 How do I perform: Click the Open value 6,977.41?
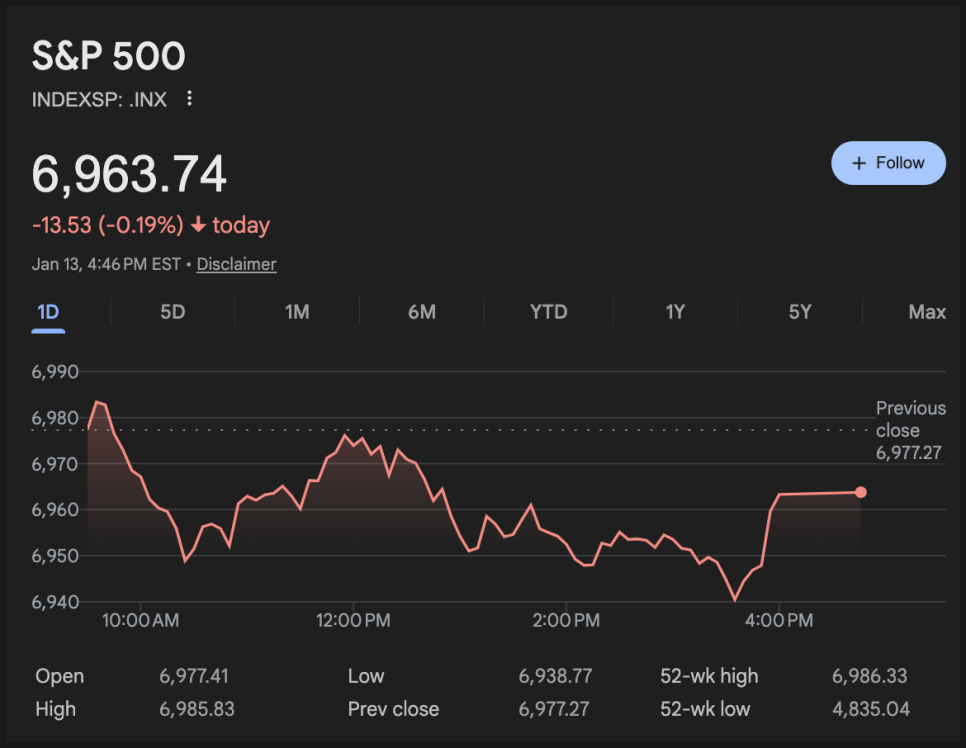pos(194,676)
